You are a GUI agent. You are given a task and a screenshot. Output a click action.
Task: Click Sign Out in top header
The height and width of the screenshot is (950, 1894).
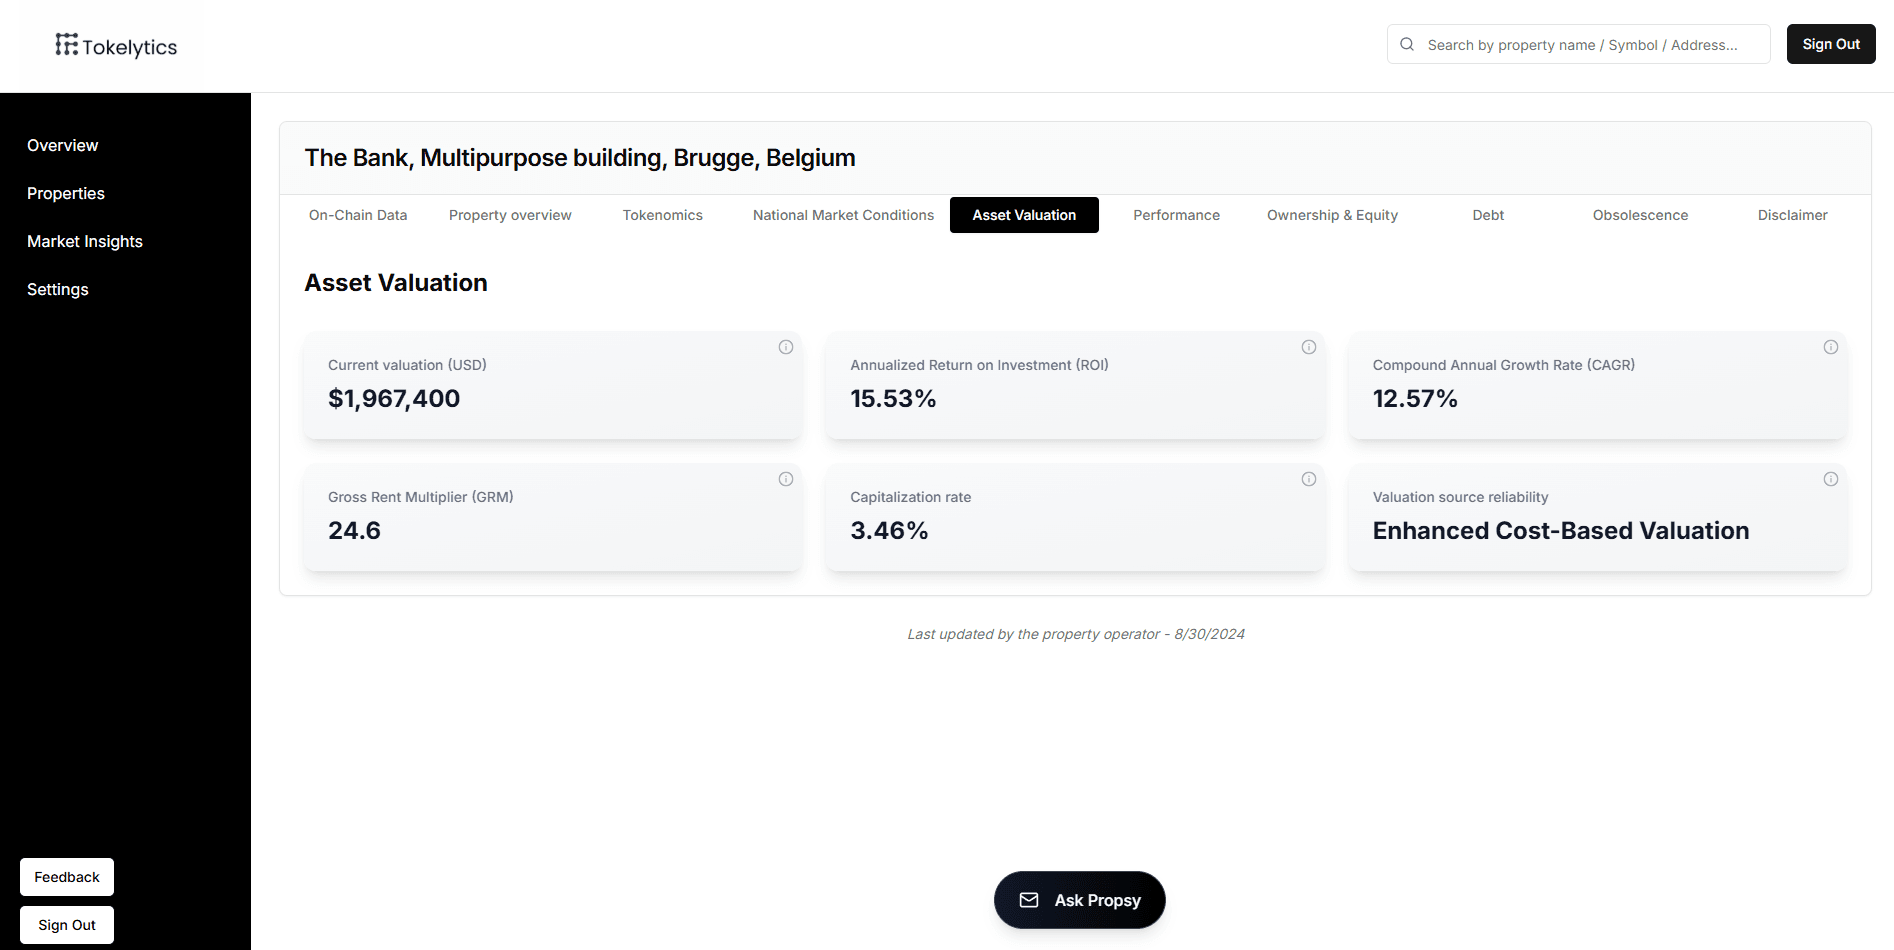[x=1830, y=44]
